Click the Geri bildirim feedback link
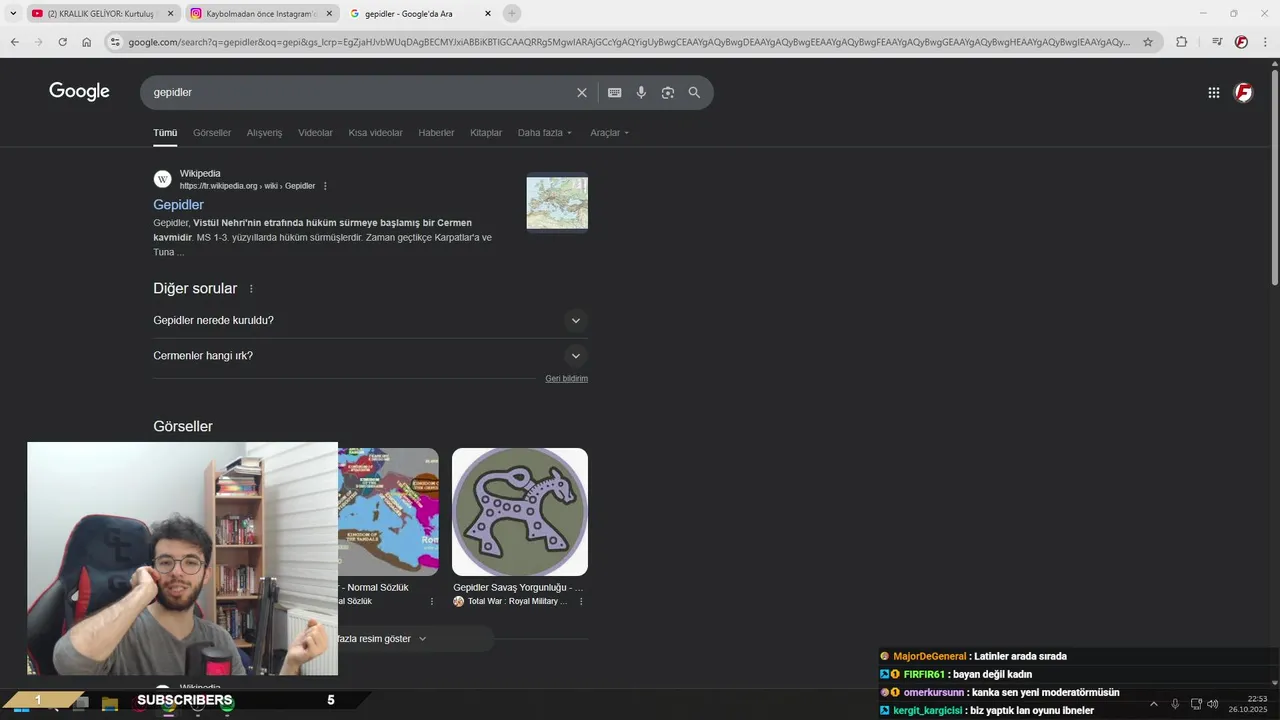 point(566,379)
